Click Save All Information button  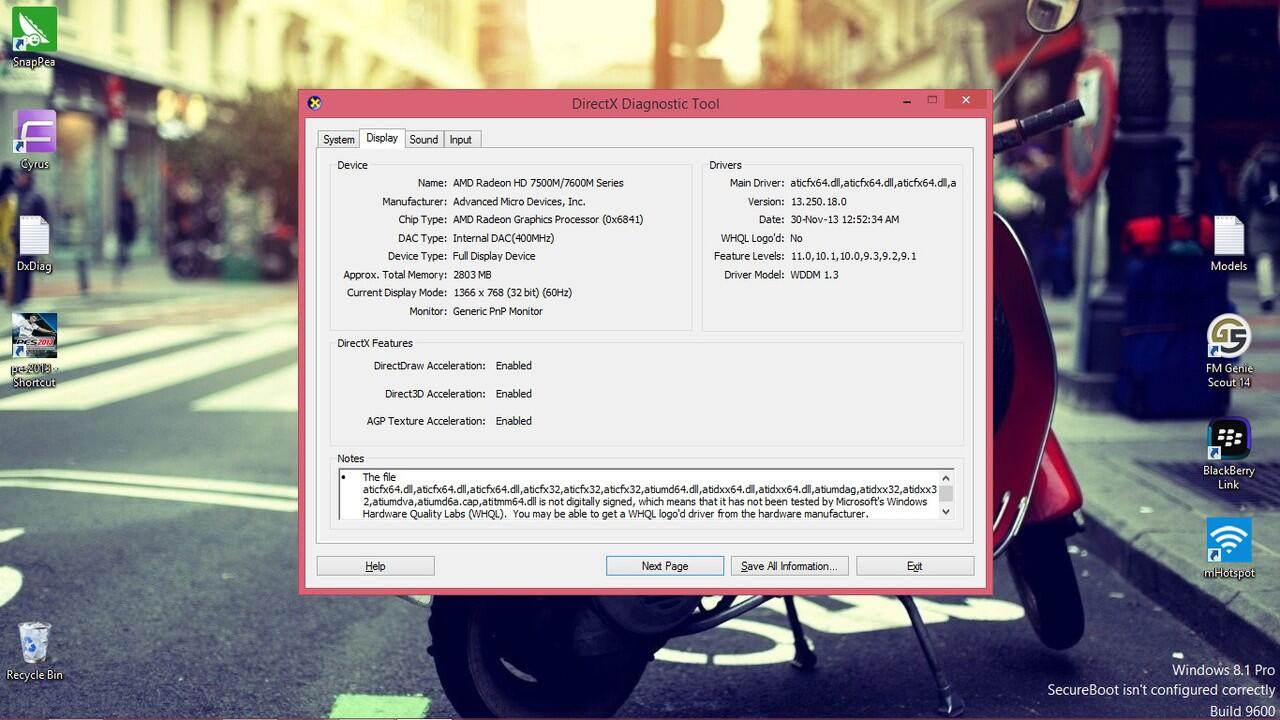[790, 566]
